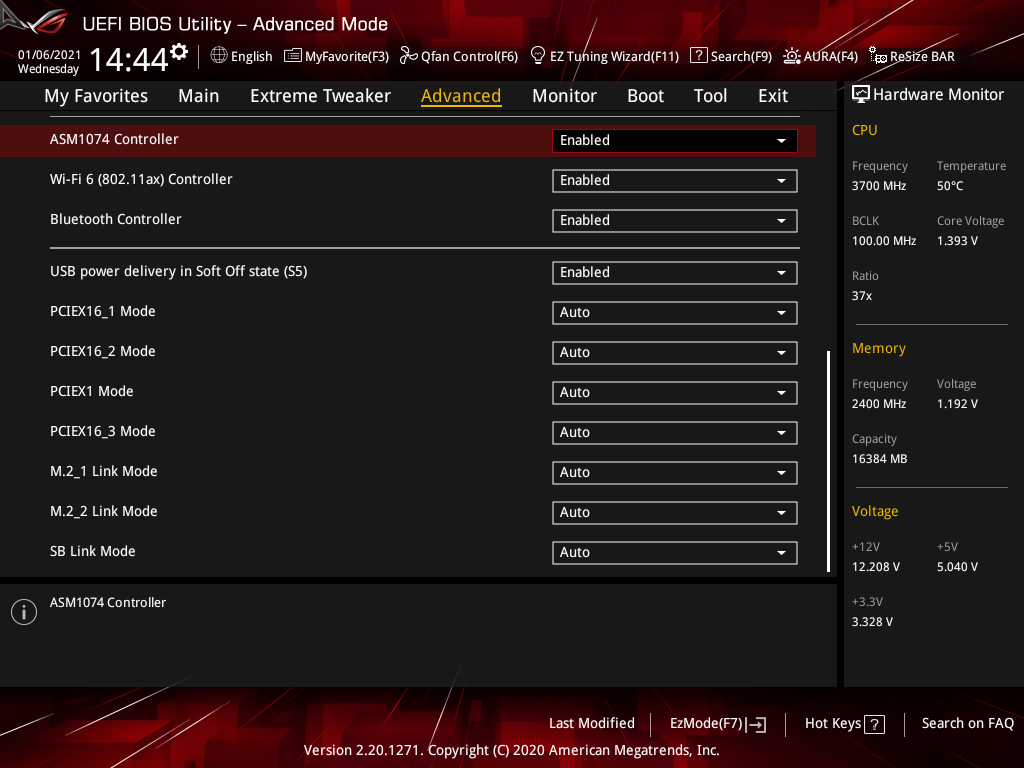Expand M.2_2 Link Mode dropdown
The height and width of the screenshot is (768, 1024).
pyautogui.click(x=675, y=513)
